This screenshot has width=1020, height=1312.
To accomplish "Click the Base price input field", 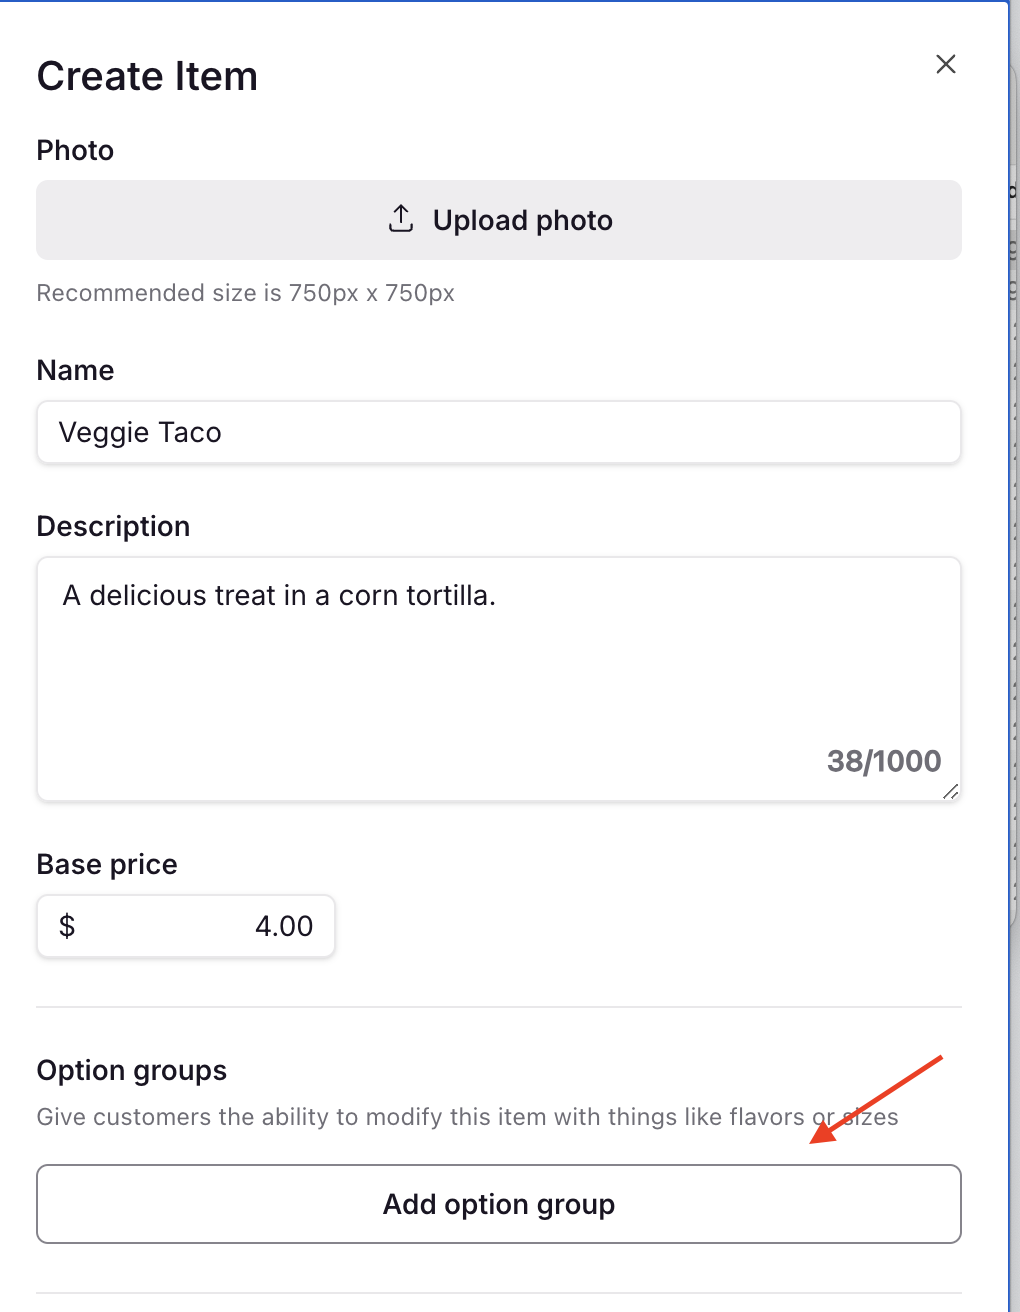I will click(185, 926).
